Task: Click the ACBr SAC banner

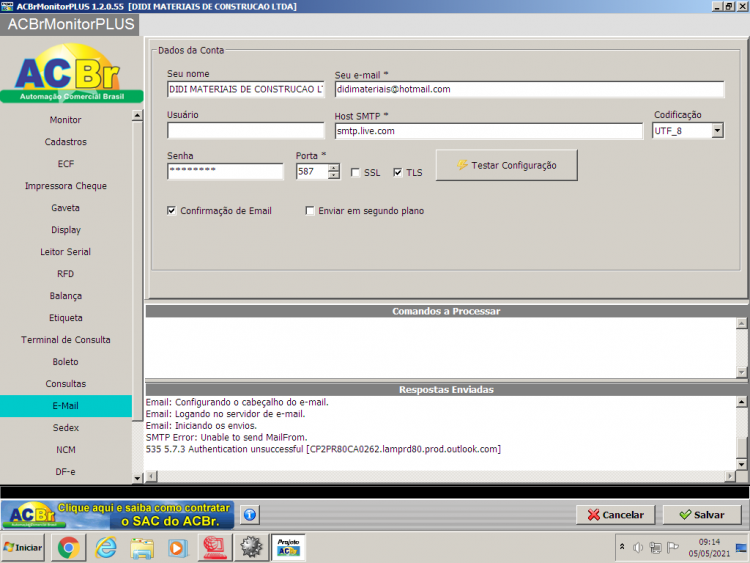Action: 118,515
